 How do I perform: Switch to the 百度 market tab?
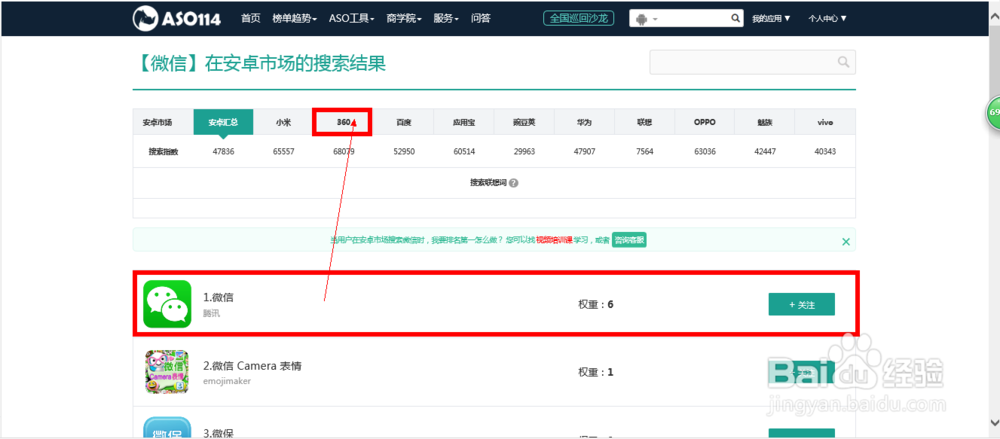404,122
